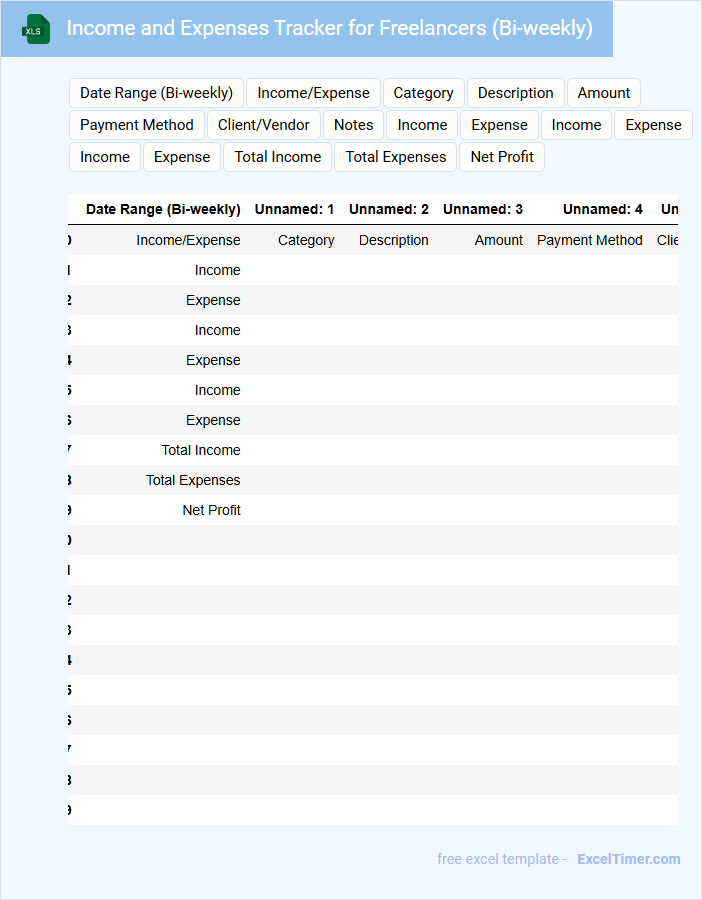Click the Date Range (Bi-weekly) column header
The height and width of the screenshot is (900, 702).
click(163, 210)
